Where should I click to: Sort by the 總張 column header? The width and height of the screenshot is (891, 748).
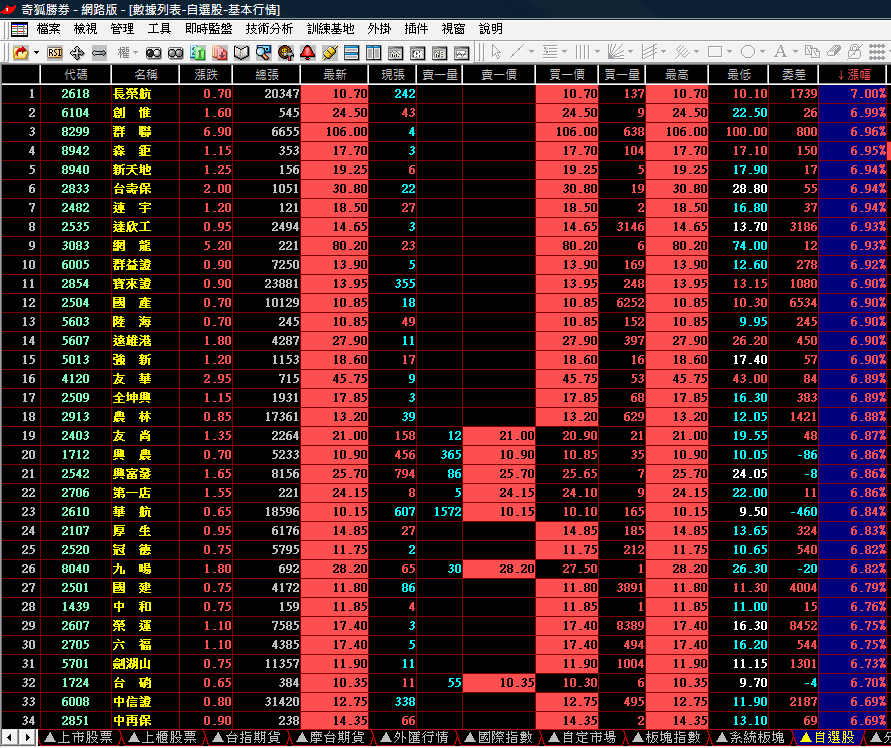(266, 74)
